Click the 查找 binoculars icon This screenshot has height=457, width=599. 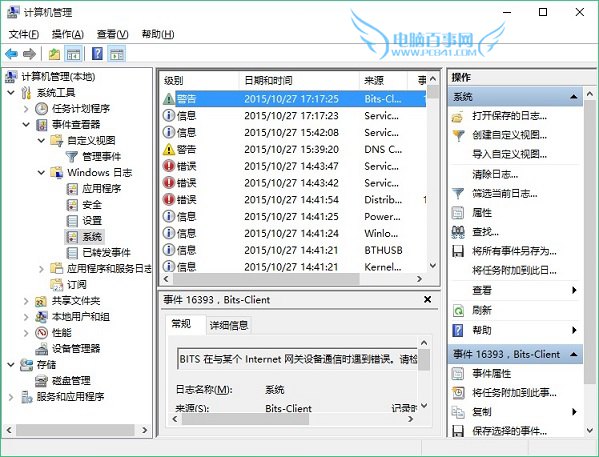[x=458, y=232]
